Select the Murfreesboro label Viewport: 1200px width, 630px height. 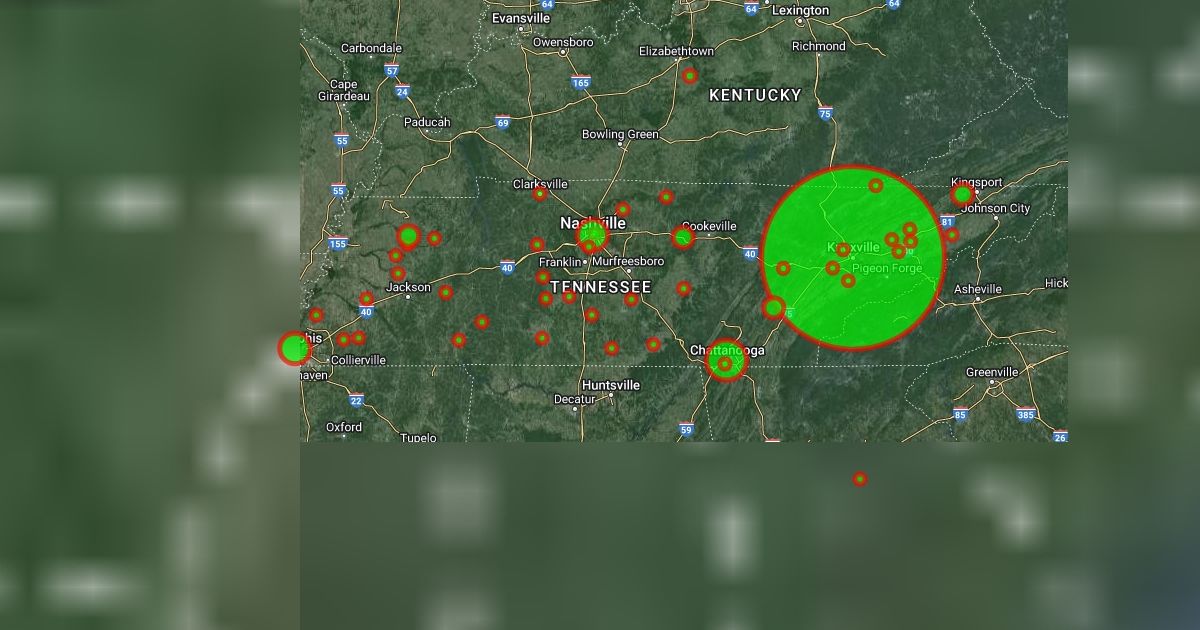(627, 261)
